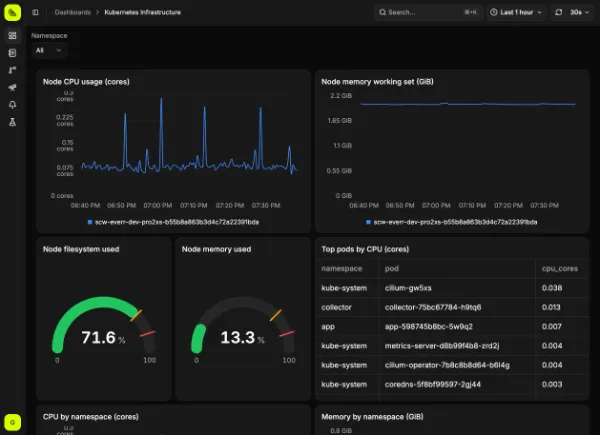This screenshot has height=435, width=600.
Task: Click the 0.013 cpu_cores value
Action: click(551, 307)
